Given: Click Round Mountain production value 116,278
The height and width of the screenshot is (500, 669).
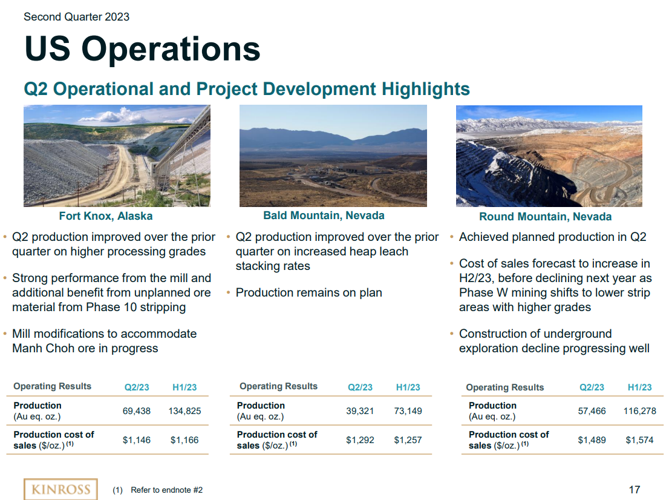Looking at the screenshot, I should click(640, 411).
